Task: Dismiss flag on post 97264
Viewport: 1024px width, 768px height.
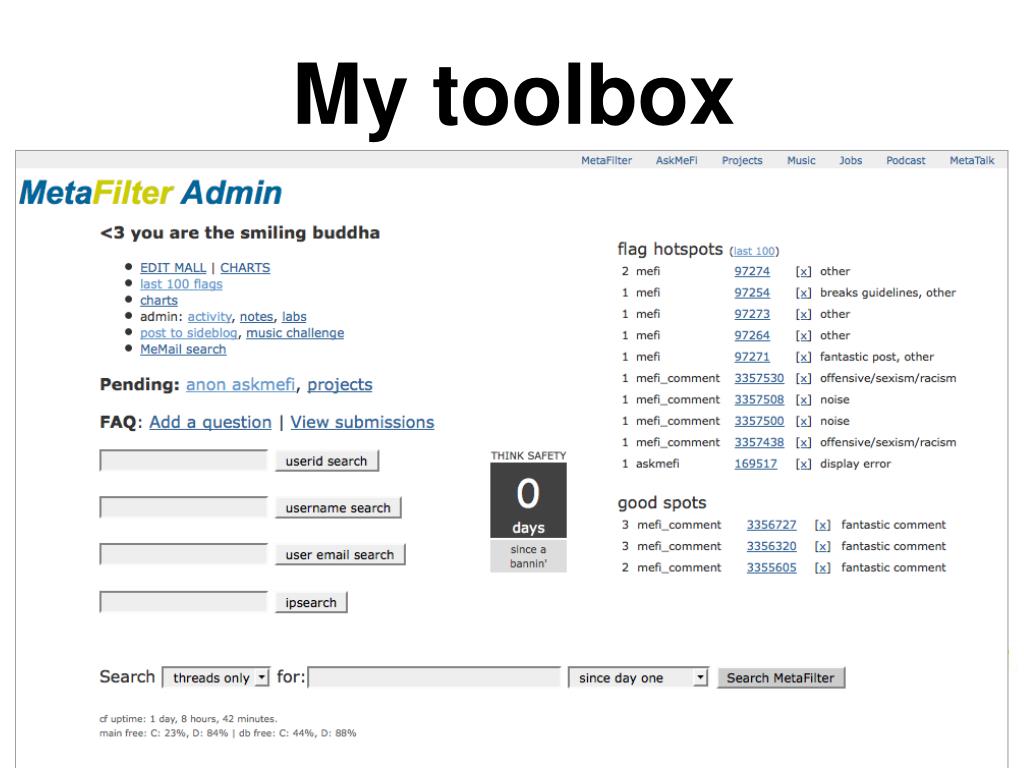Action: pyautogui.click(x=803, y=336)
